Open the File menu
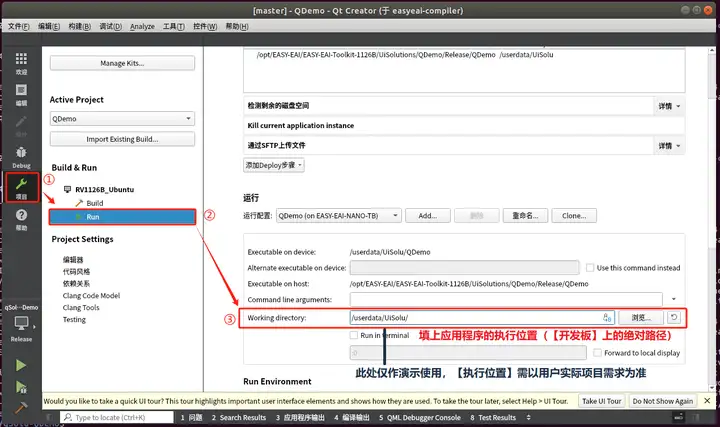This screenshot has width=720, height=427. 18,26
